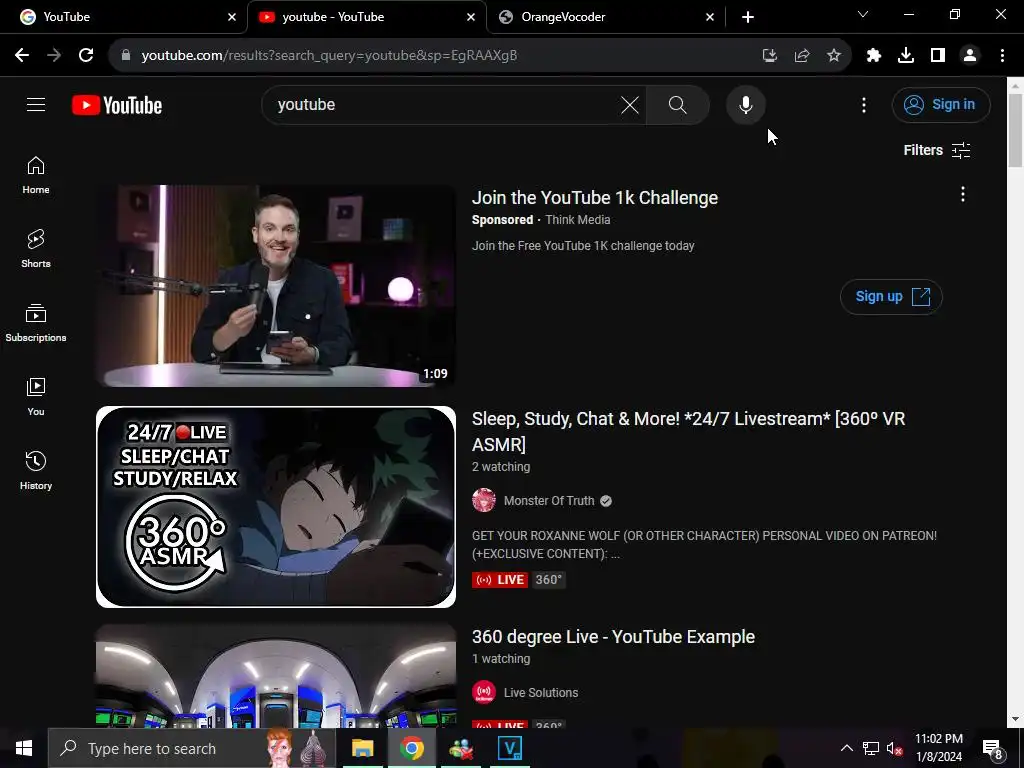Click the Chrome taskbar icon

click(411, 748)
